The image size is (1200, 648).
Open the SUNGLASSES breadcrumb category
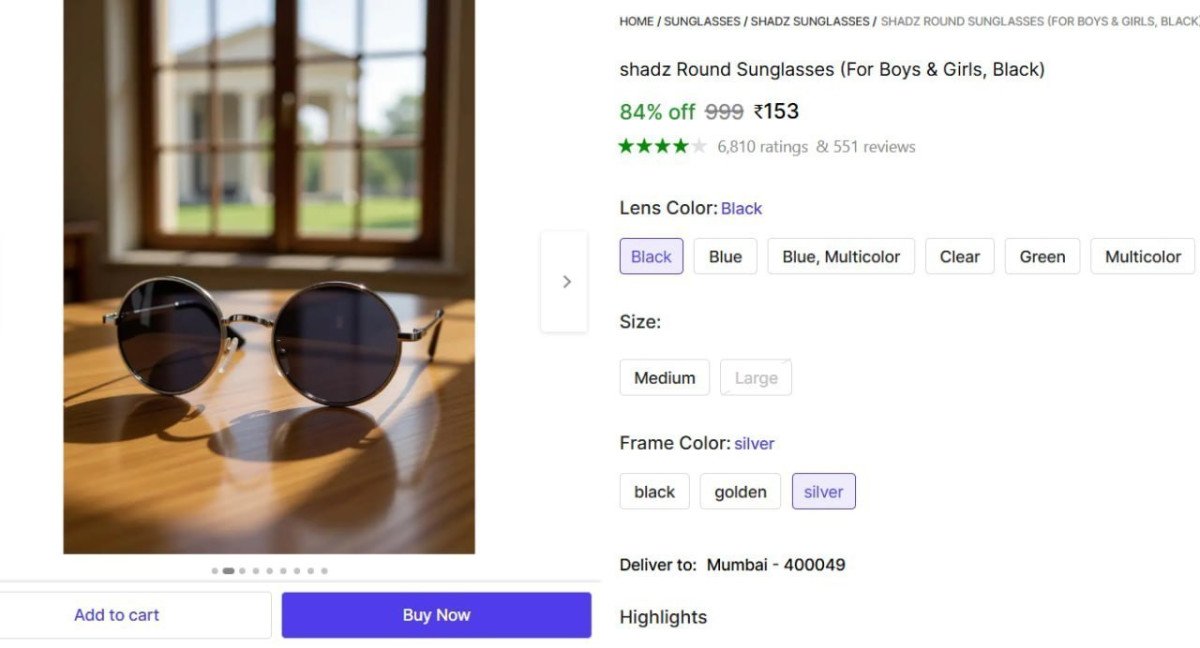[x=702, y=20]
